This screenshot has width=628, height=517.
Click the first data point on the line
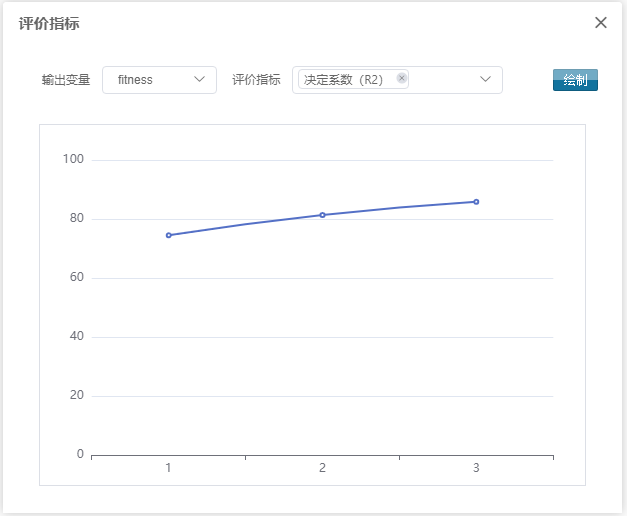click(169, 235)
